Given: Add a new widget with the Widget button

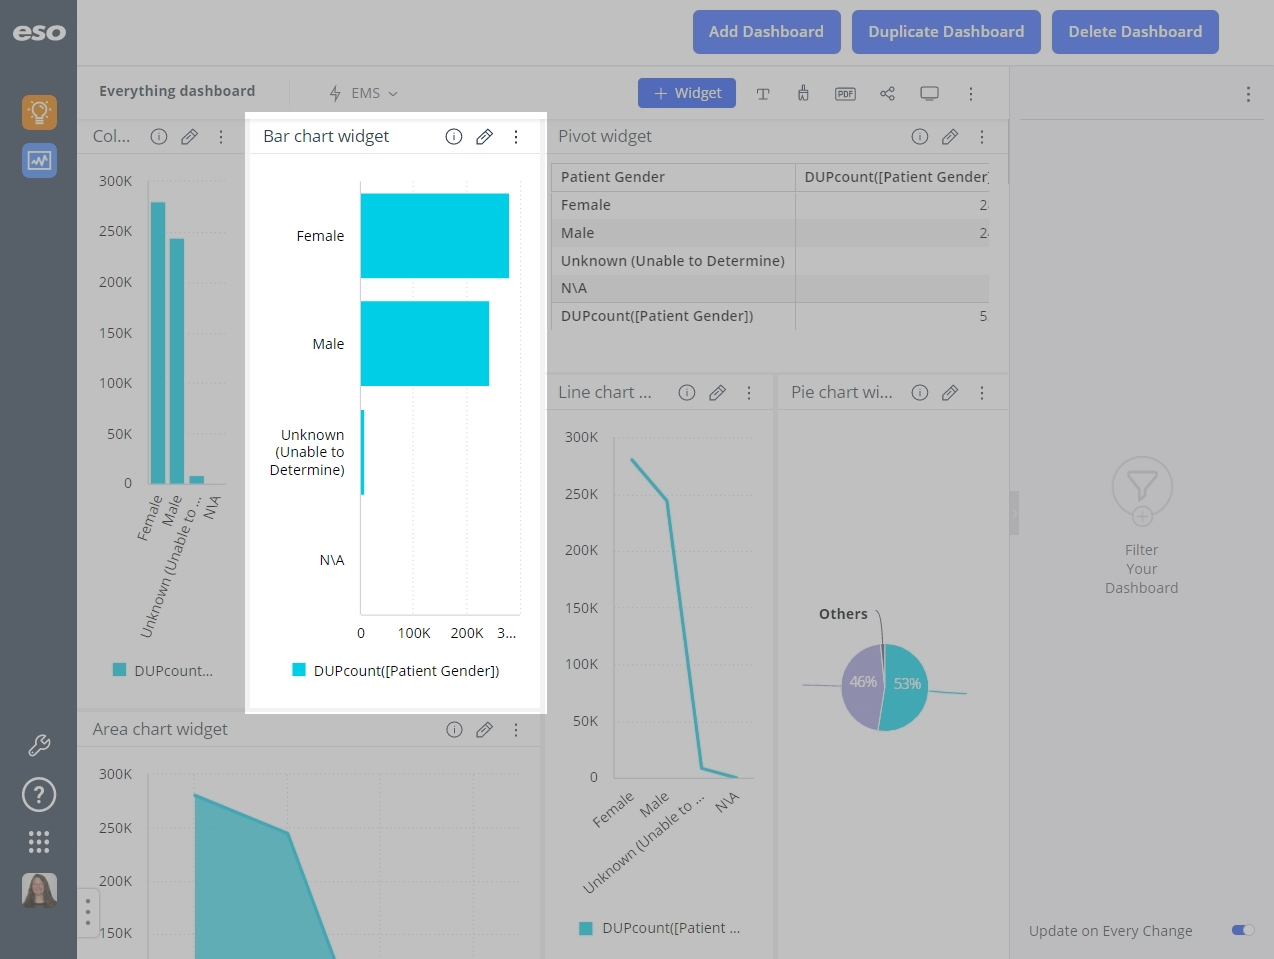Looking at the screenshot, I should point(687,93).
